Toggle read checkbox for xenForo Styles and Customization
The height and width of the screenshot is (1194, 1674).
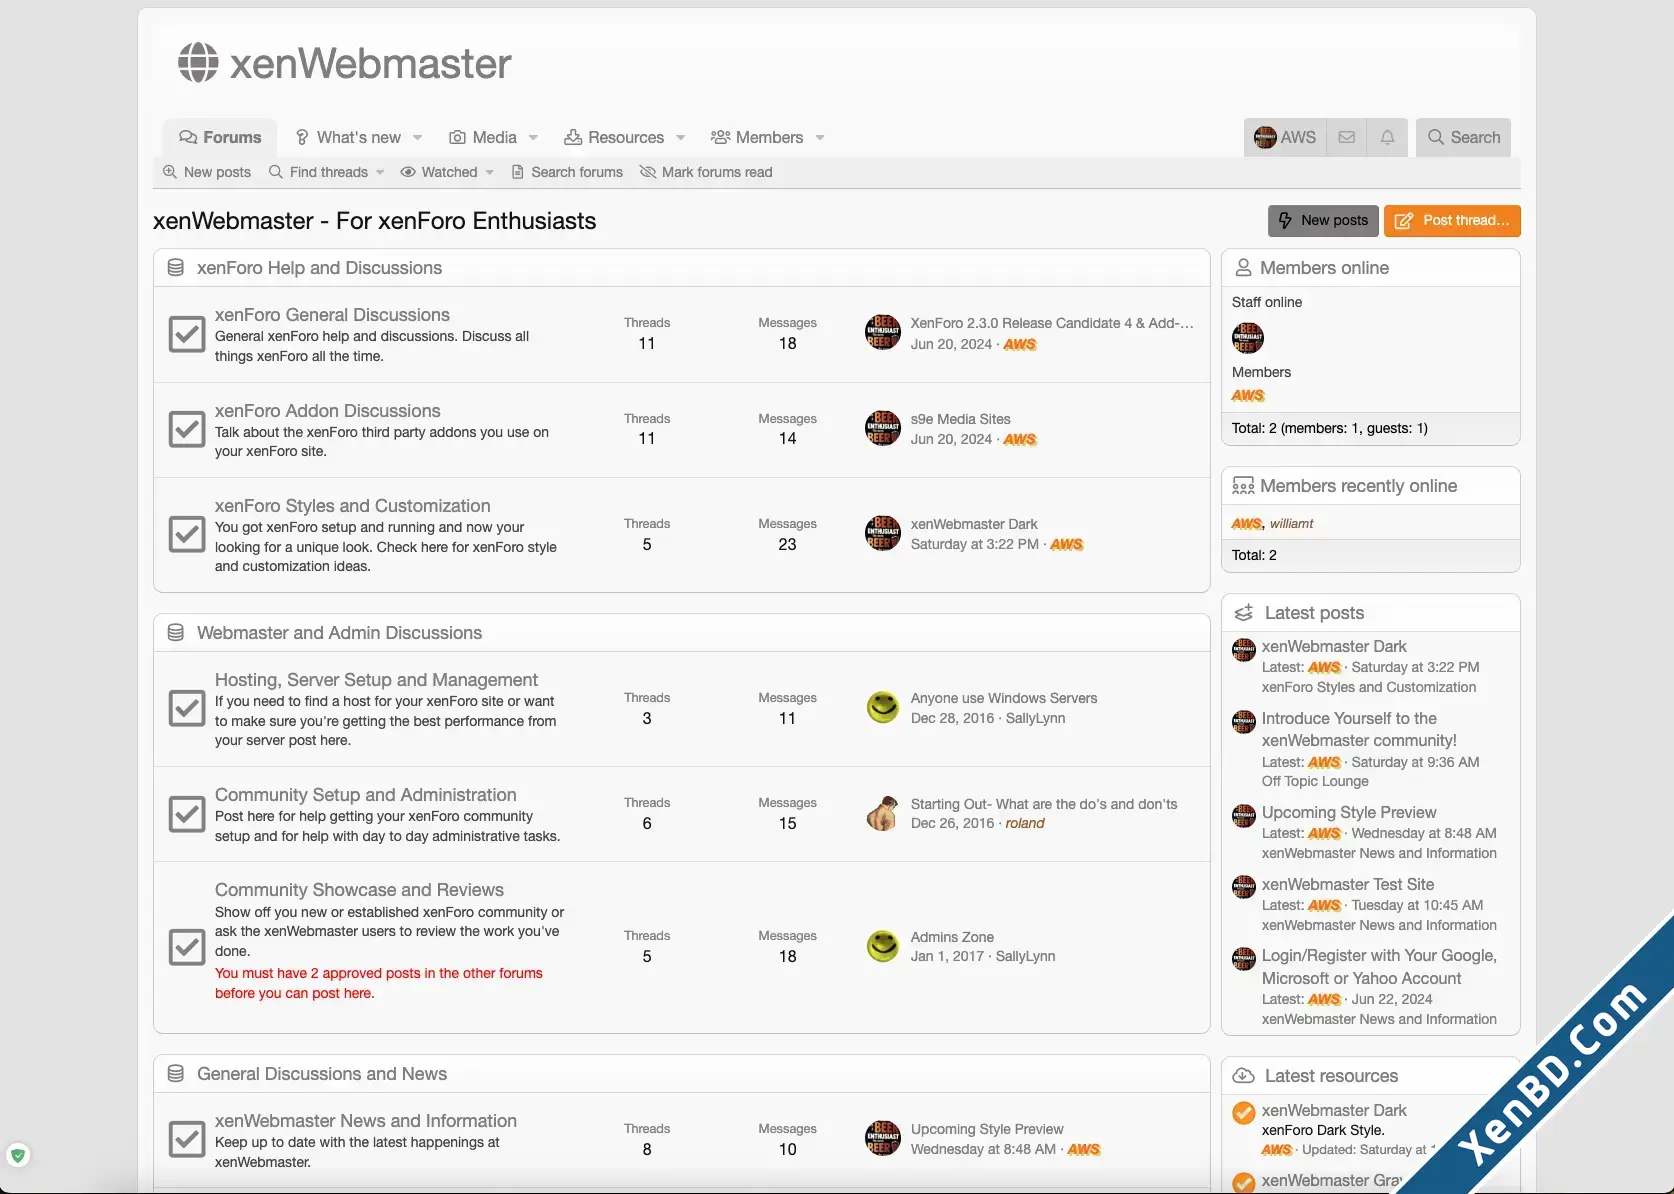point(187,535)
